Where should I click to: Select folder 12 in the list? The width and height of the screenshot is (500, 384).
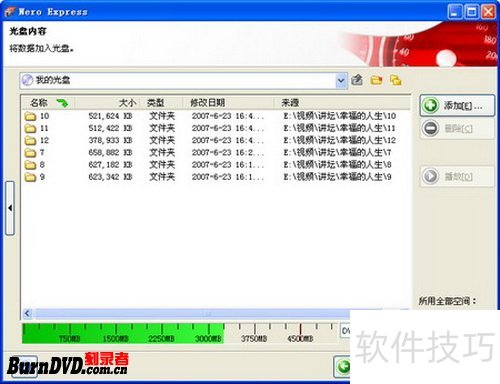pos(37,140)
